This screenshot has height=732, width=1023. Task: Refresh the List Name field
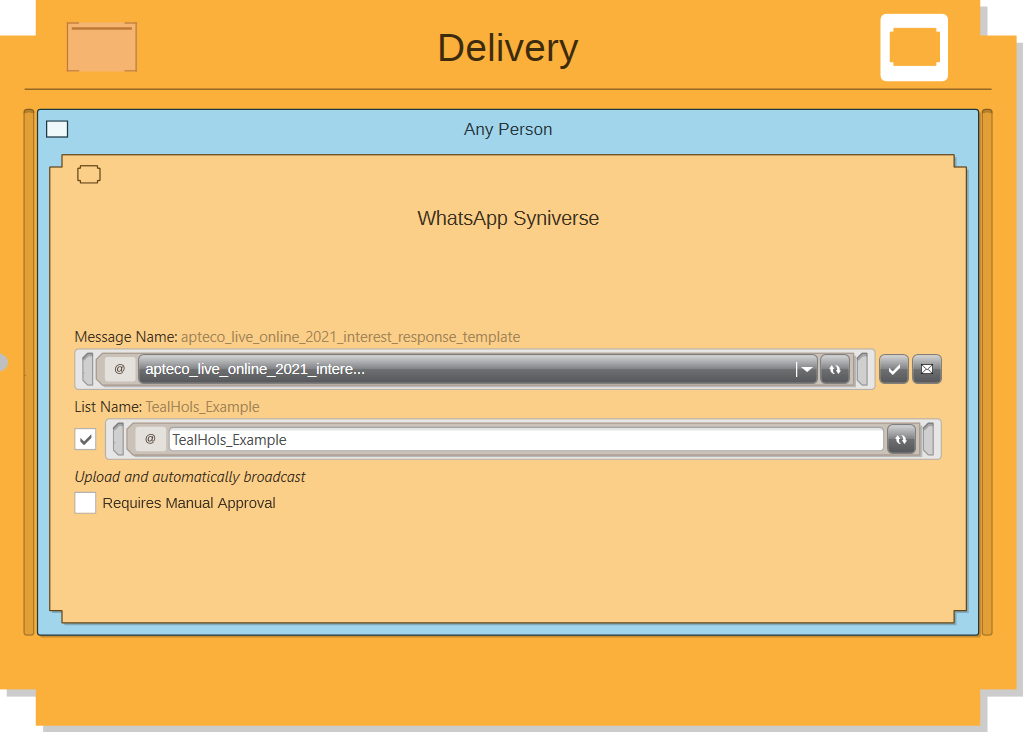click(x=901, y=439)
